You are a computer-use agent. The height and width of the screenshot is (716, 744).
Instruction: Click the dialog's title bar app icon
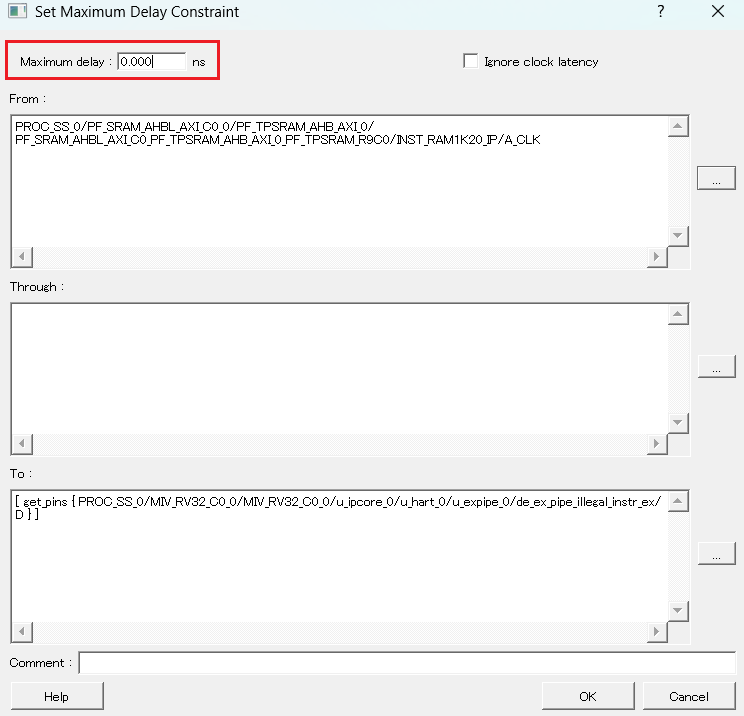click(x=17, y=12)
